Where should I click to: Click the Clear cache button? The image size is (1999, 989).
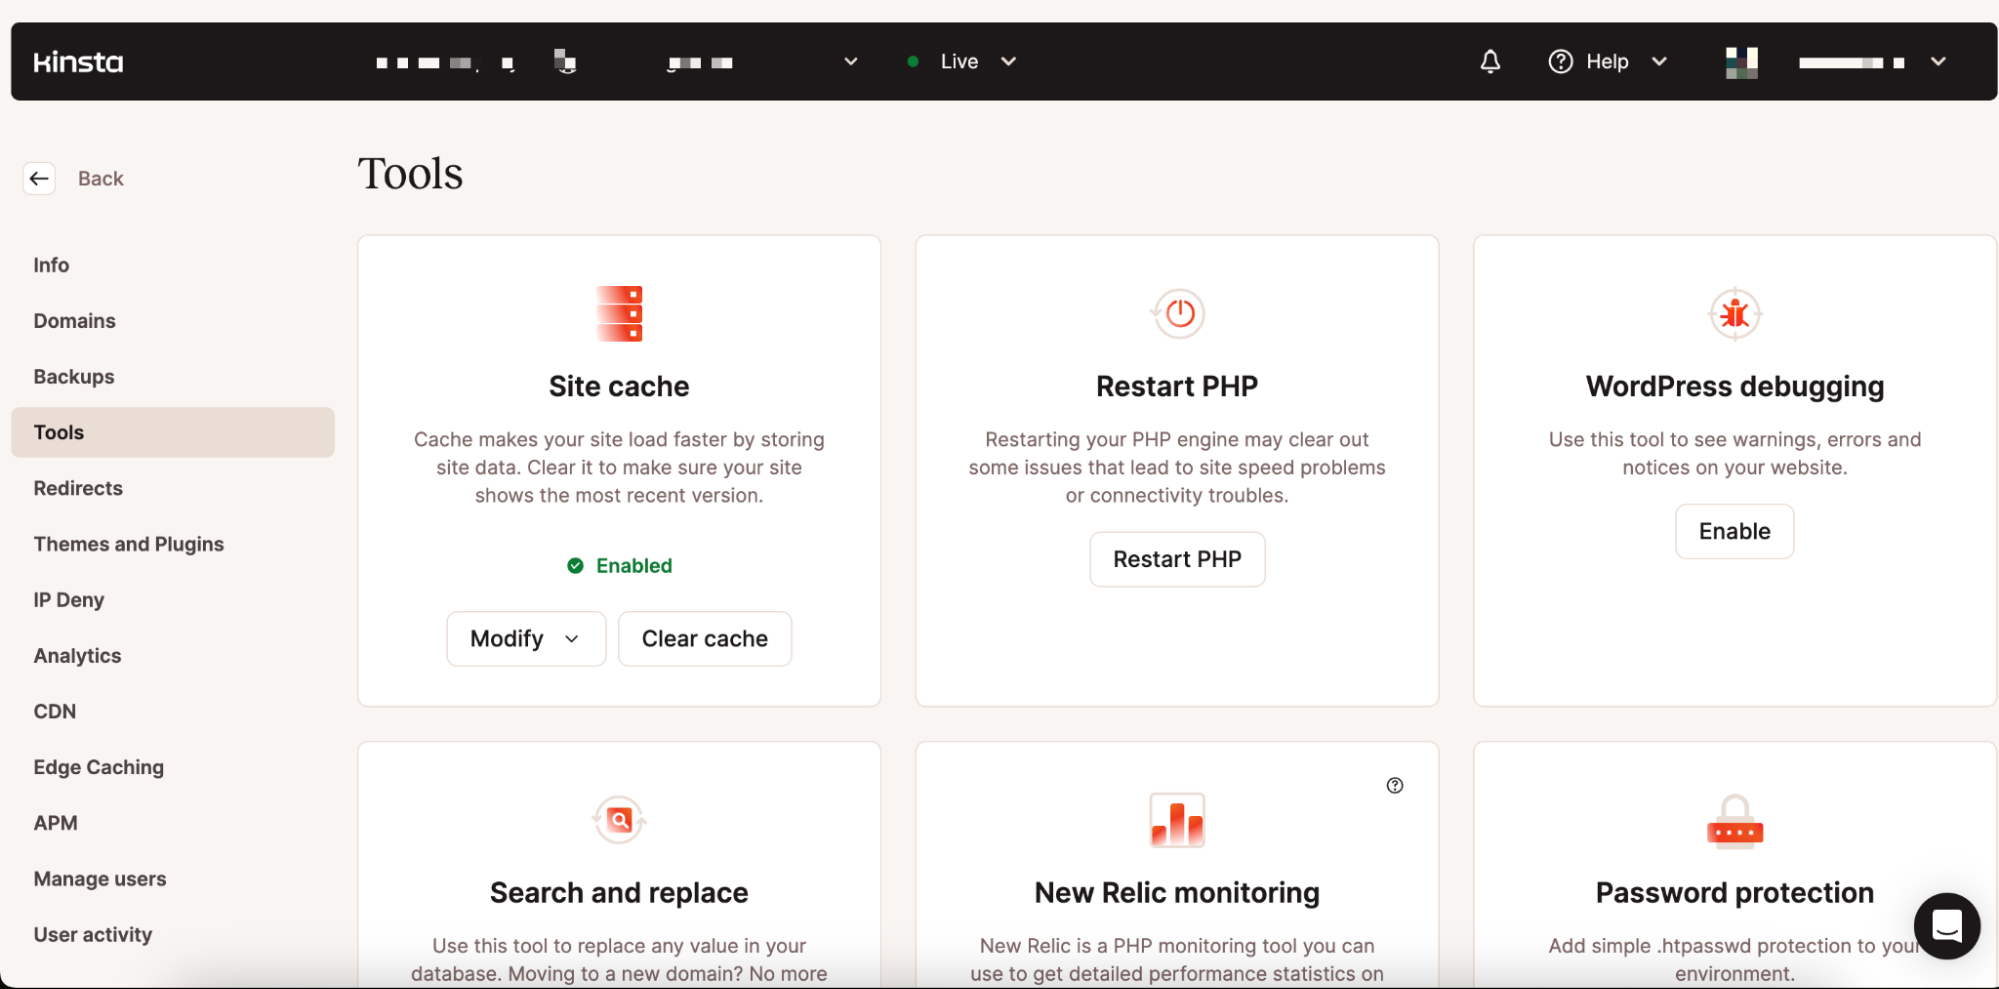coord(704,638)
